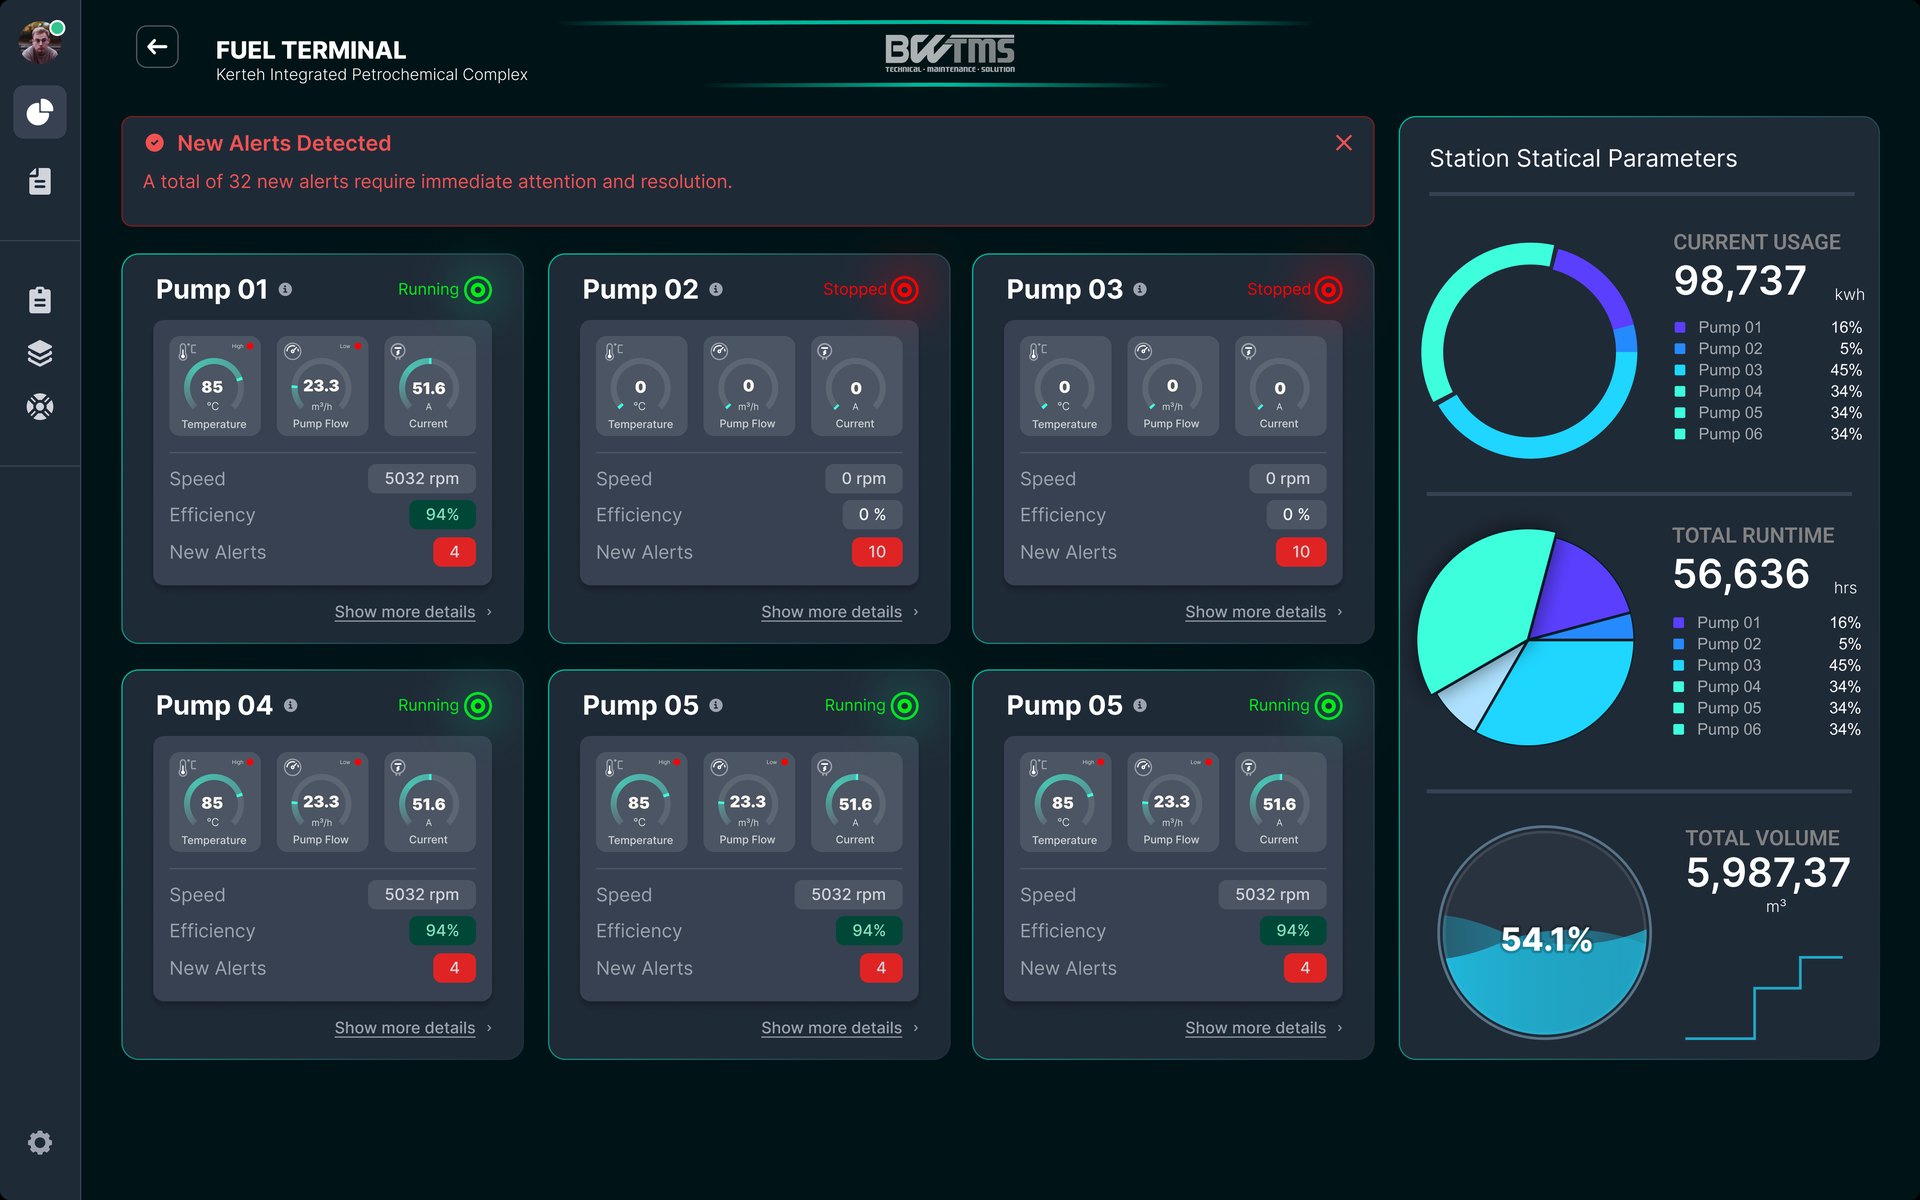
Task: Open the lifebuoy support sidebar icon
Action: click(40, 407)
